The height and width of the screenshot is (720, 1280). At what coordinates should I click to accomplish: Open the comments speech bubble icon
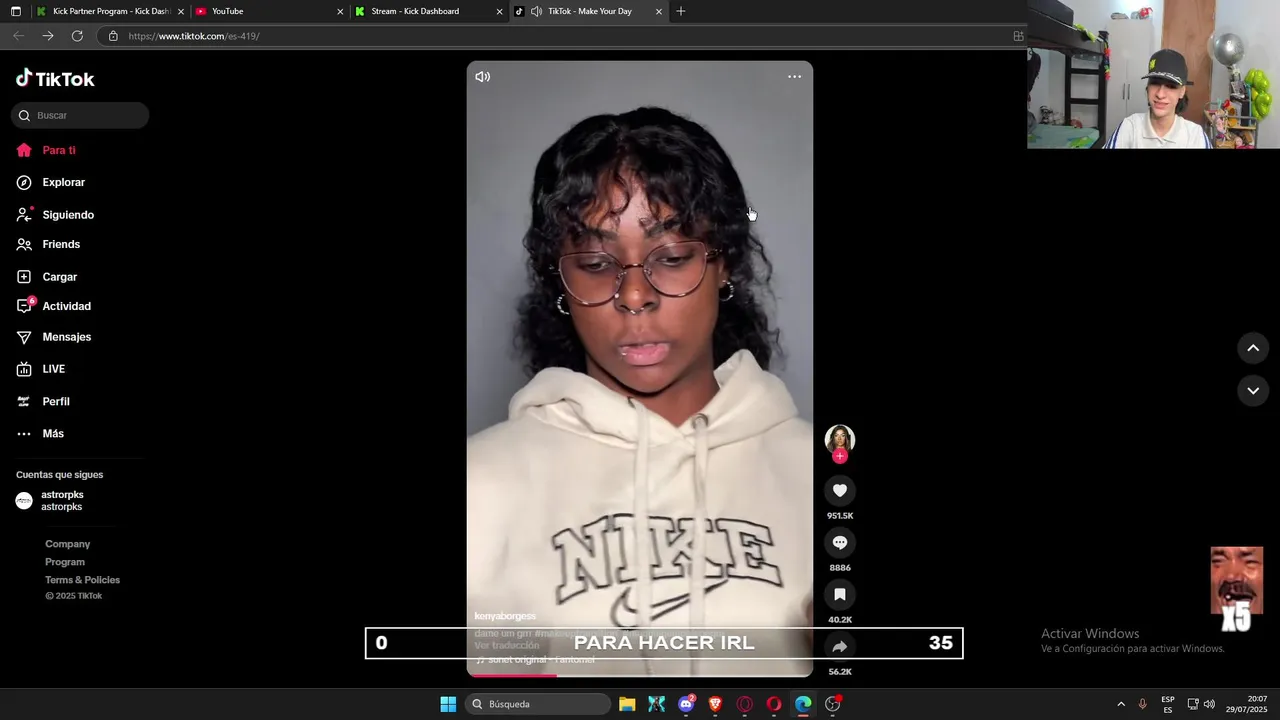(840, 542)
